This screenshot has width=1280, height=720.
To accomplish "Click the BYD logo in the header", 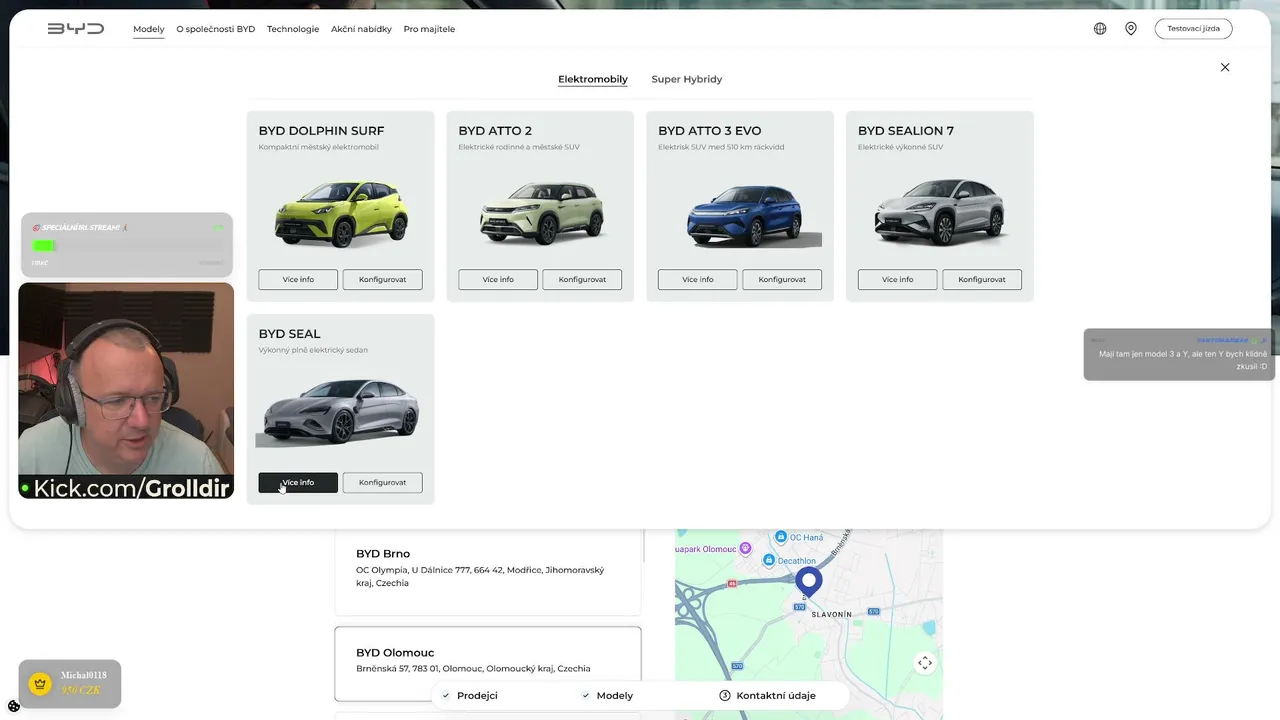I will coord(76,29).
